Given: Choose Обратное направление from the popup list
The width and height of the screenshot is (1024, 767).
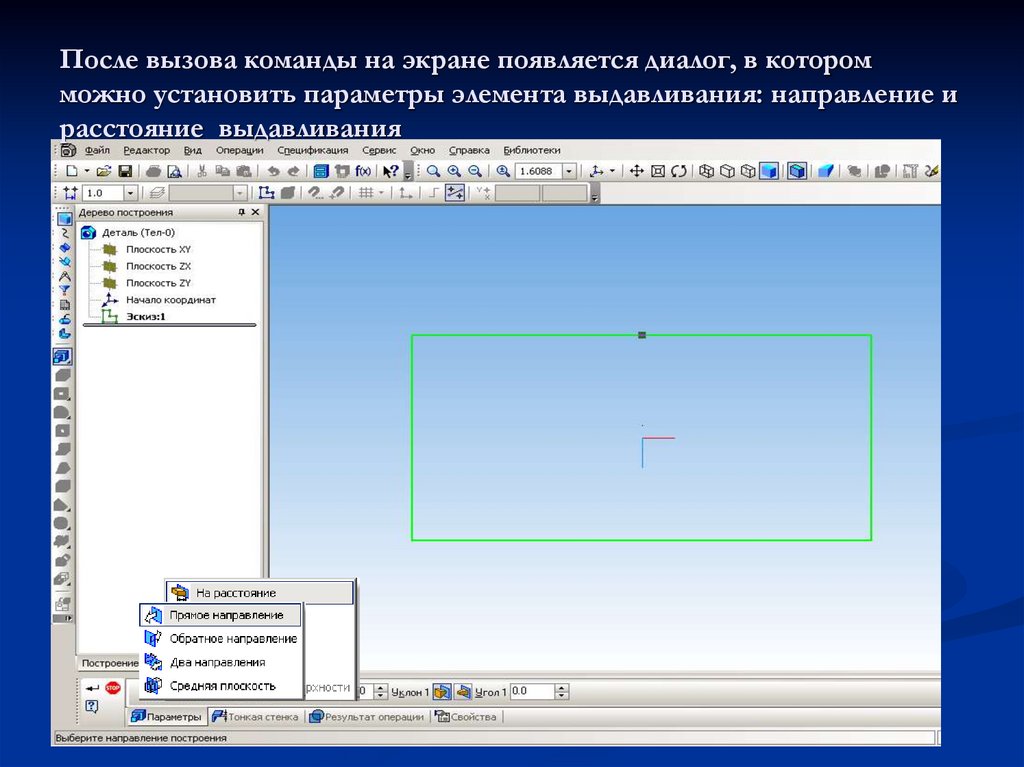Looking at the screenshot, I should (232, 638).
